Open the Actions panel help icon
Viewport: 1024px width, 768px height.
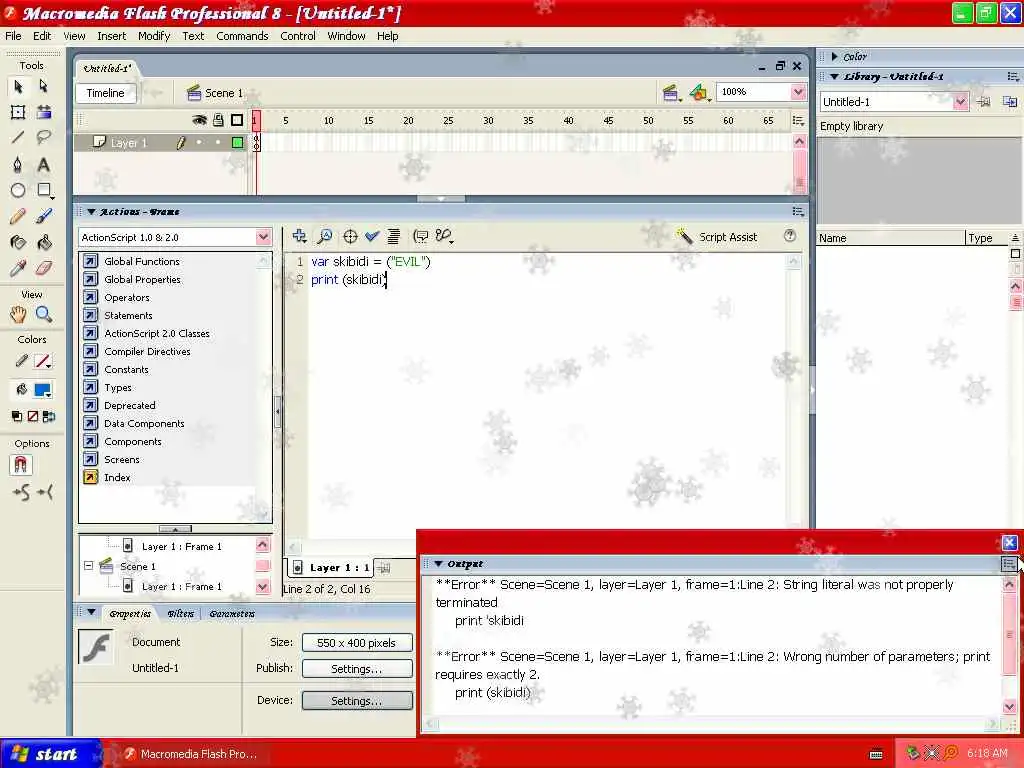pos(790,236)
